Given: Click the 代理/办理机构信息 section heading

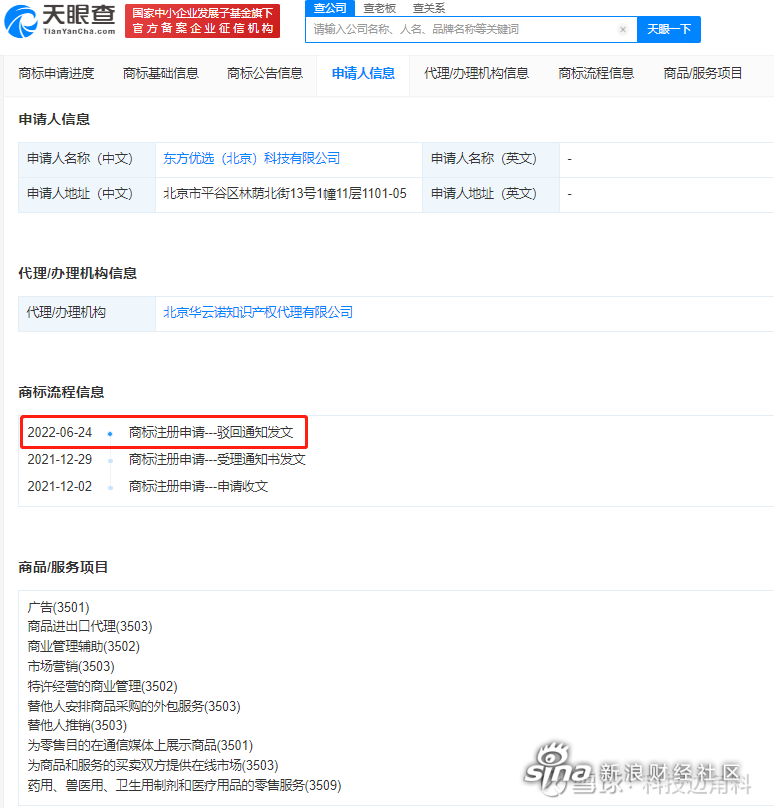Looking at the screenshot, I should [x=77, y=274].
